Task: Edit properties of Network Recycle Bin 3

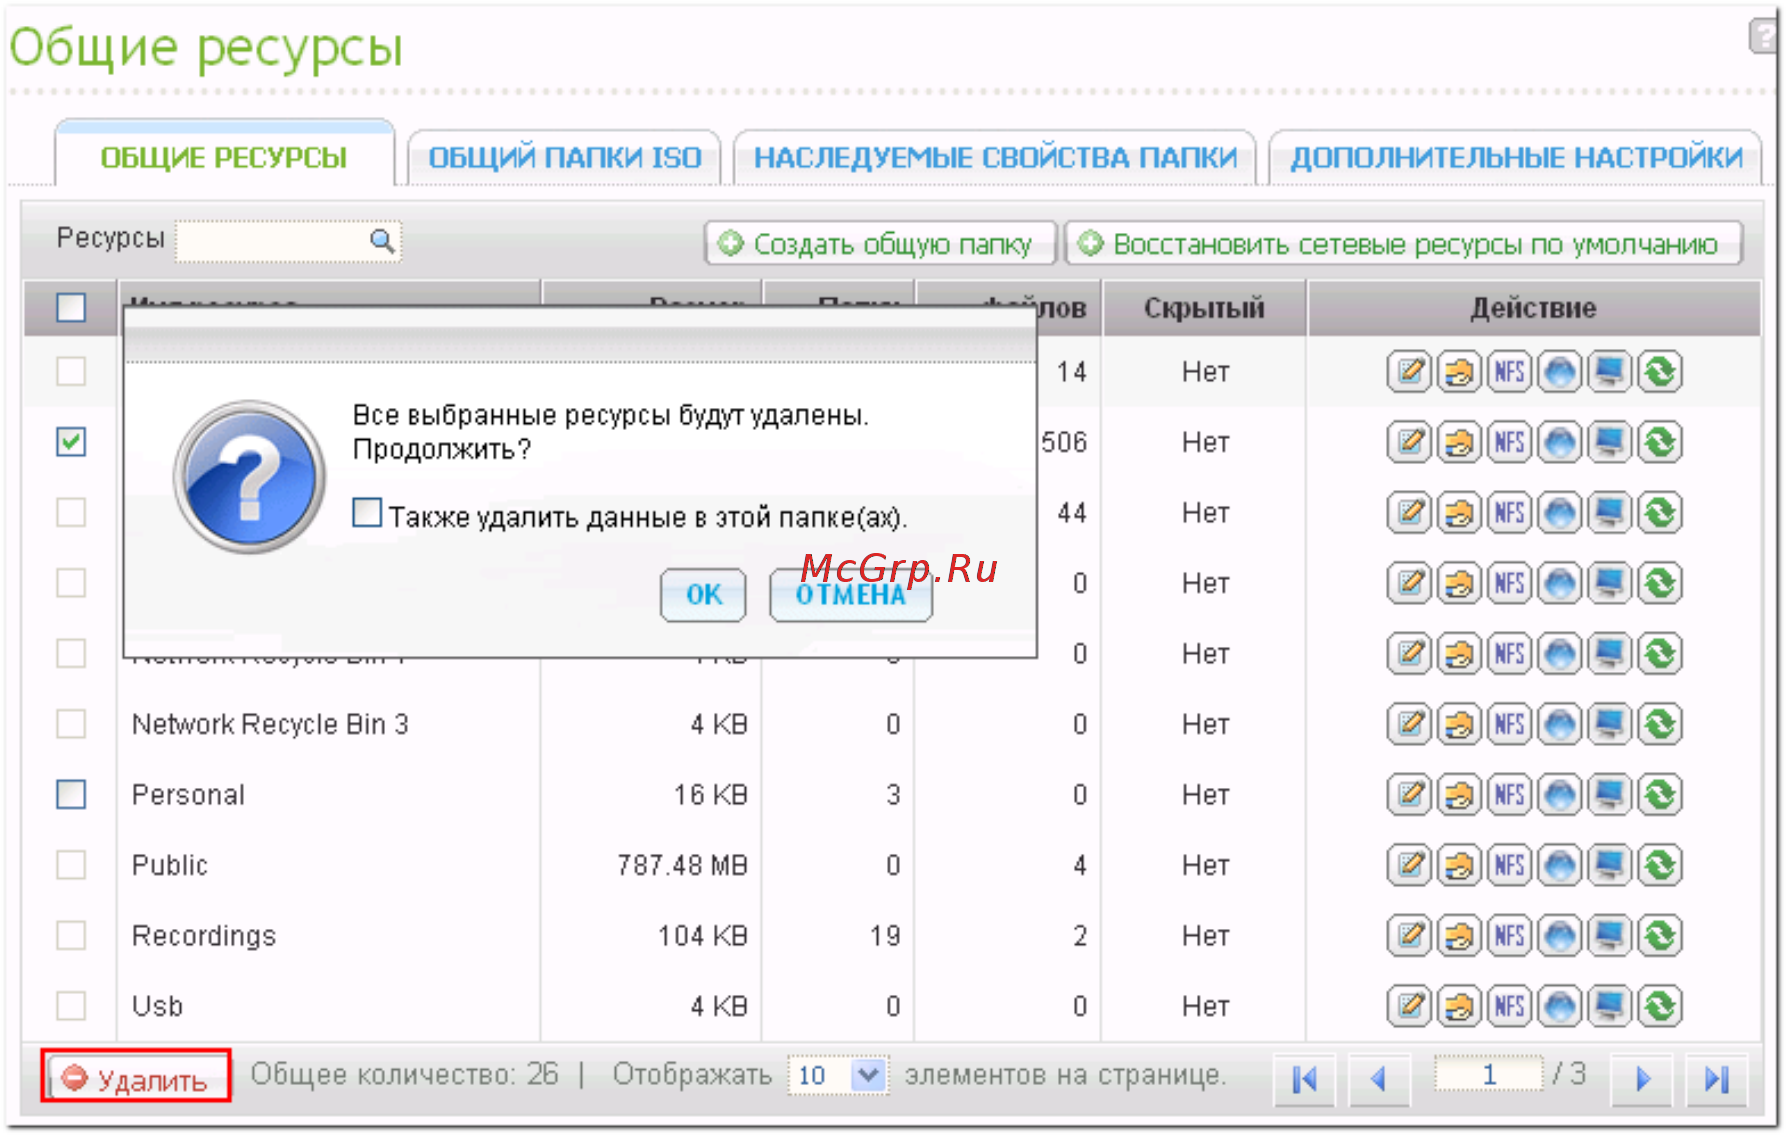Action: (1410, 724)
